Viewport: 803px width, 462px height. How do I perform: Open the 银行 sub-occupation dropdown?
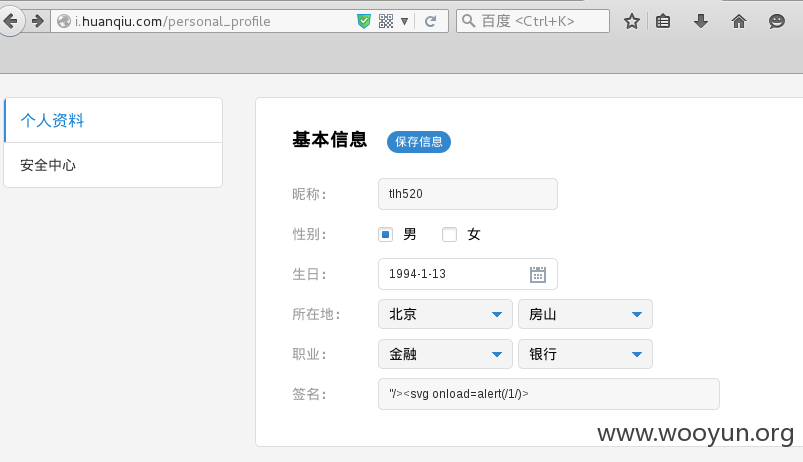(x=585, y=354)
